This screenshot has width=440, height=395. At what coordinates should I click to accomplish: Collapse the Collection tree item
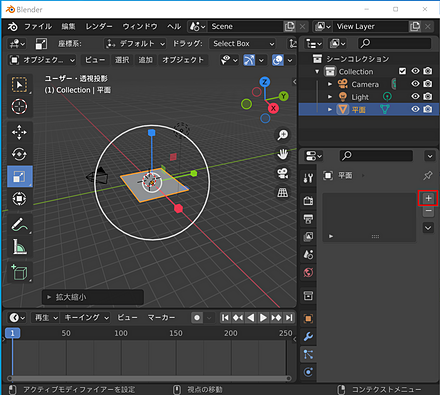point(317,71)
